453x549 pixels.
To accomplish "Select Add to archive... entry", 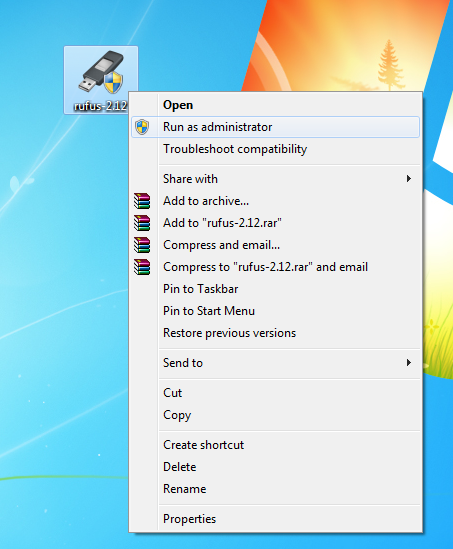I will tap(276, 201).
